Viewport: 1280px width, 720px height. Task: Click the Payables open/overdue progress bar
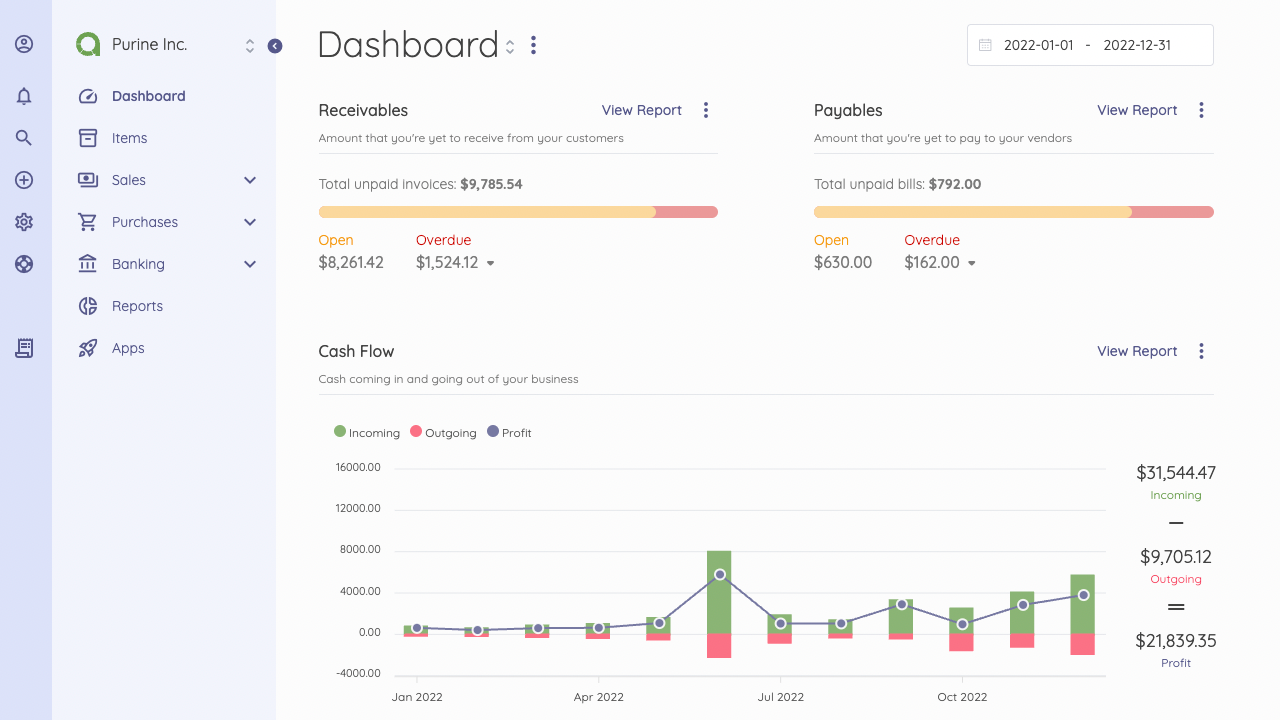click(x=1014, y=212)
